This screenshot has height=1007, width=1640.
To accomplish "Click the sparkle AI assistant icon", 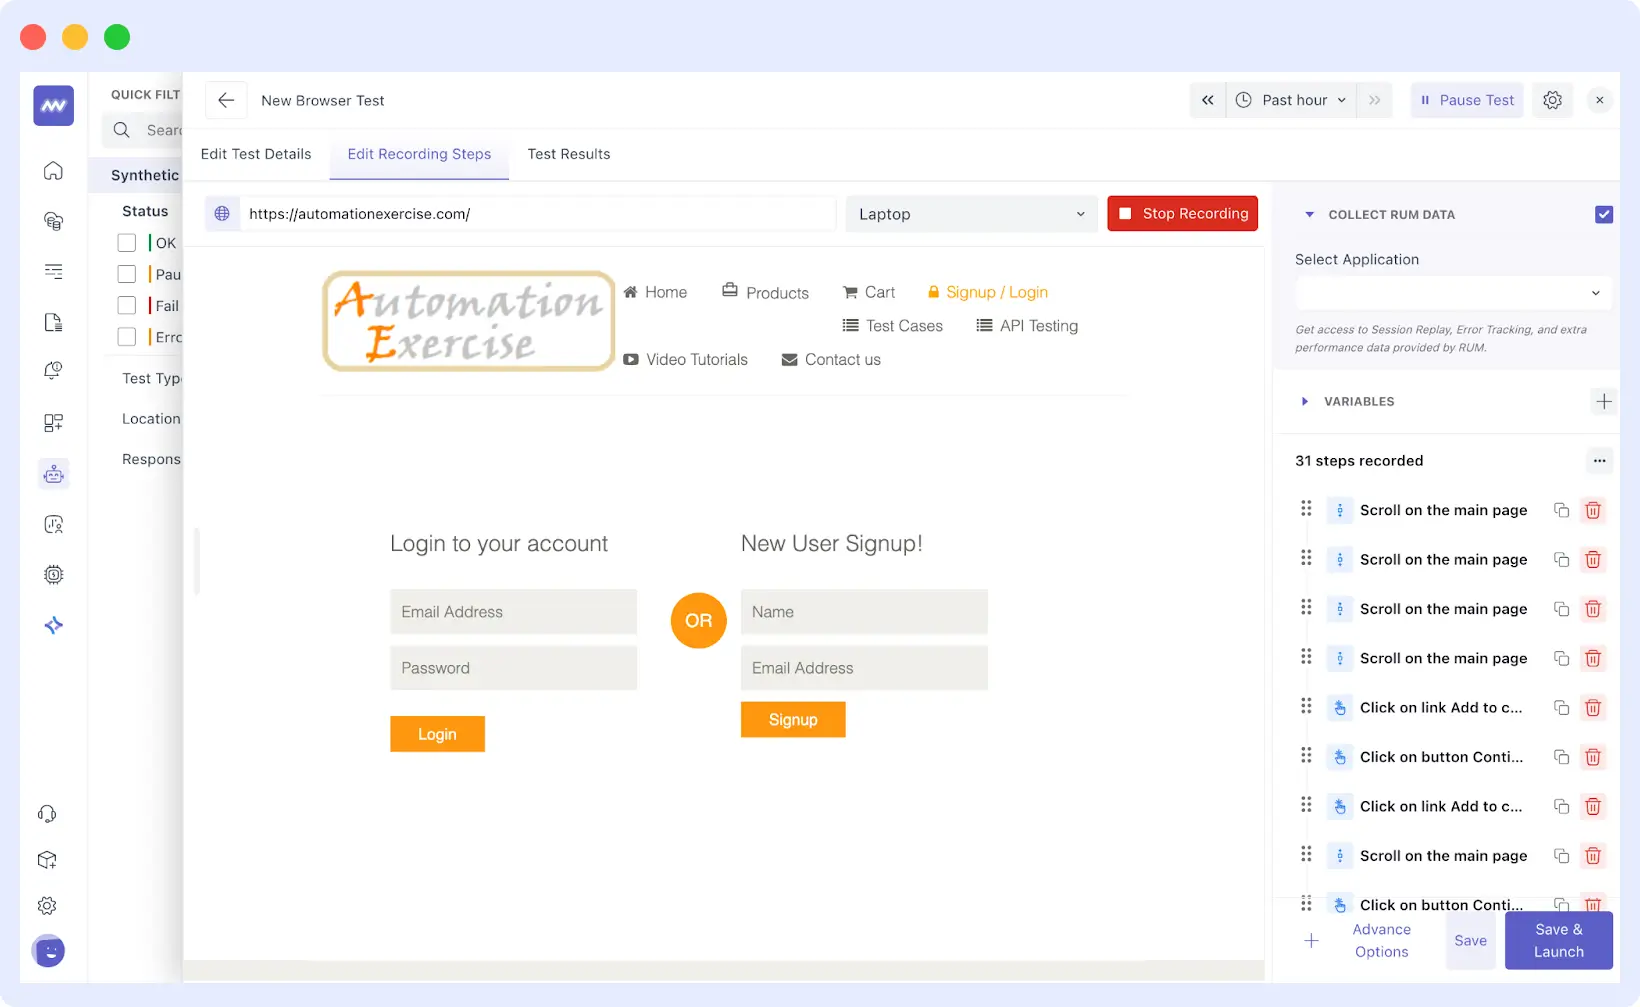I will pyautogui.click(x=52, y=625).
